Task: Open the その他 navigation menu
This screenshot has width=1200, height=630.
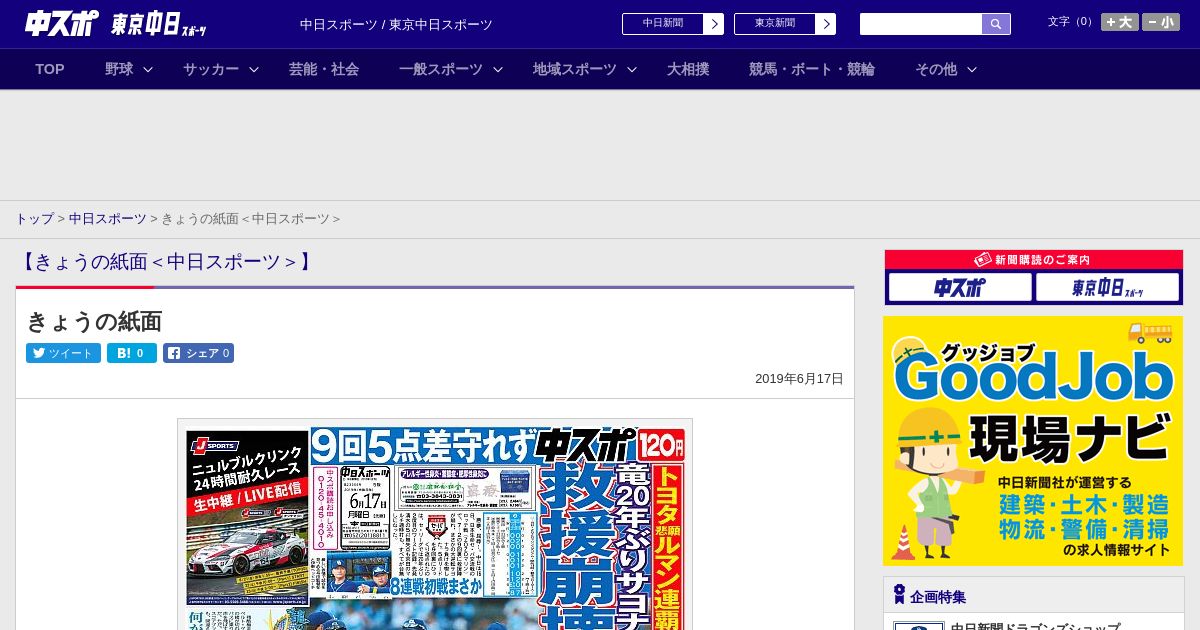Action: (936, 69)
